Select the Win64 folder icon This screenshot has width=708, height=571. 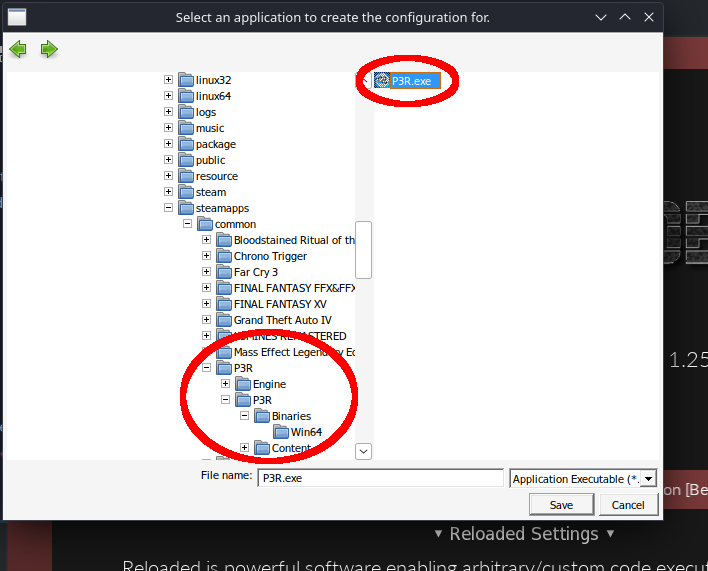click(281, 432)
